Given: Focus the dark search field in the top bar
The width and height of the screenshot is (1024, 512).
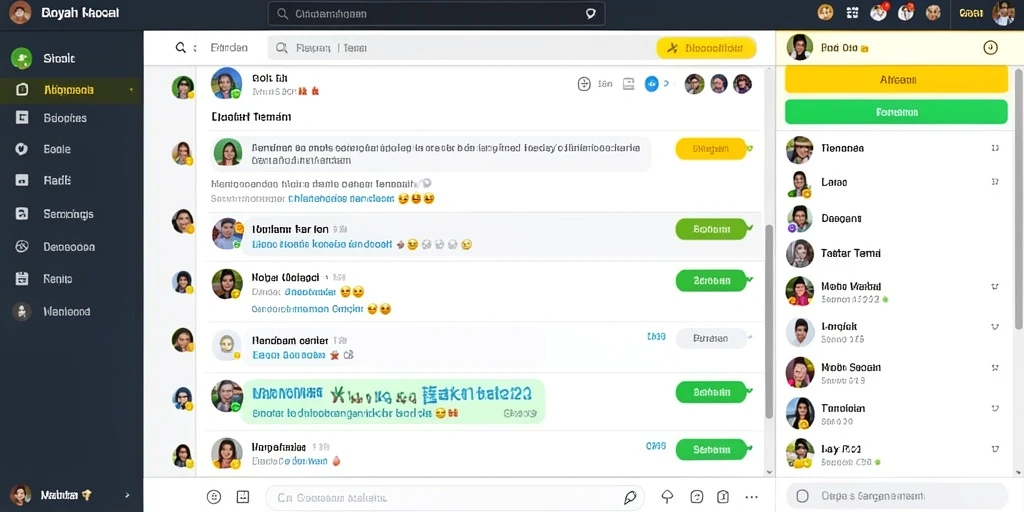Looking at the screenshot, I should [436, 13].
